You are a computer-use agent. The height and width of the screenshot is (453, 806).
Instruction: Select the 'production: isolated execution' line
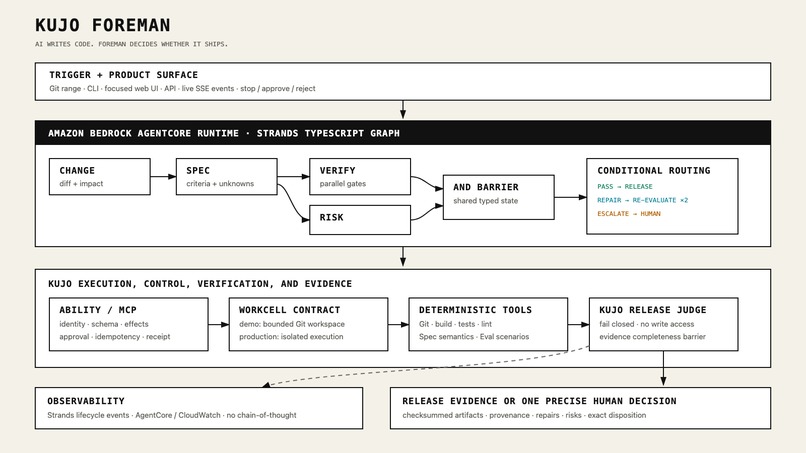[291, 336]
